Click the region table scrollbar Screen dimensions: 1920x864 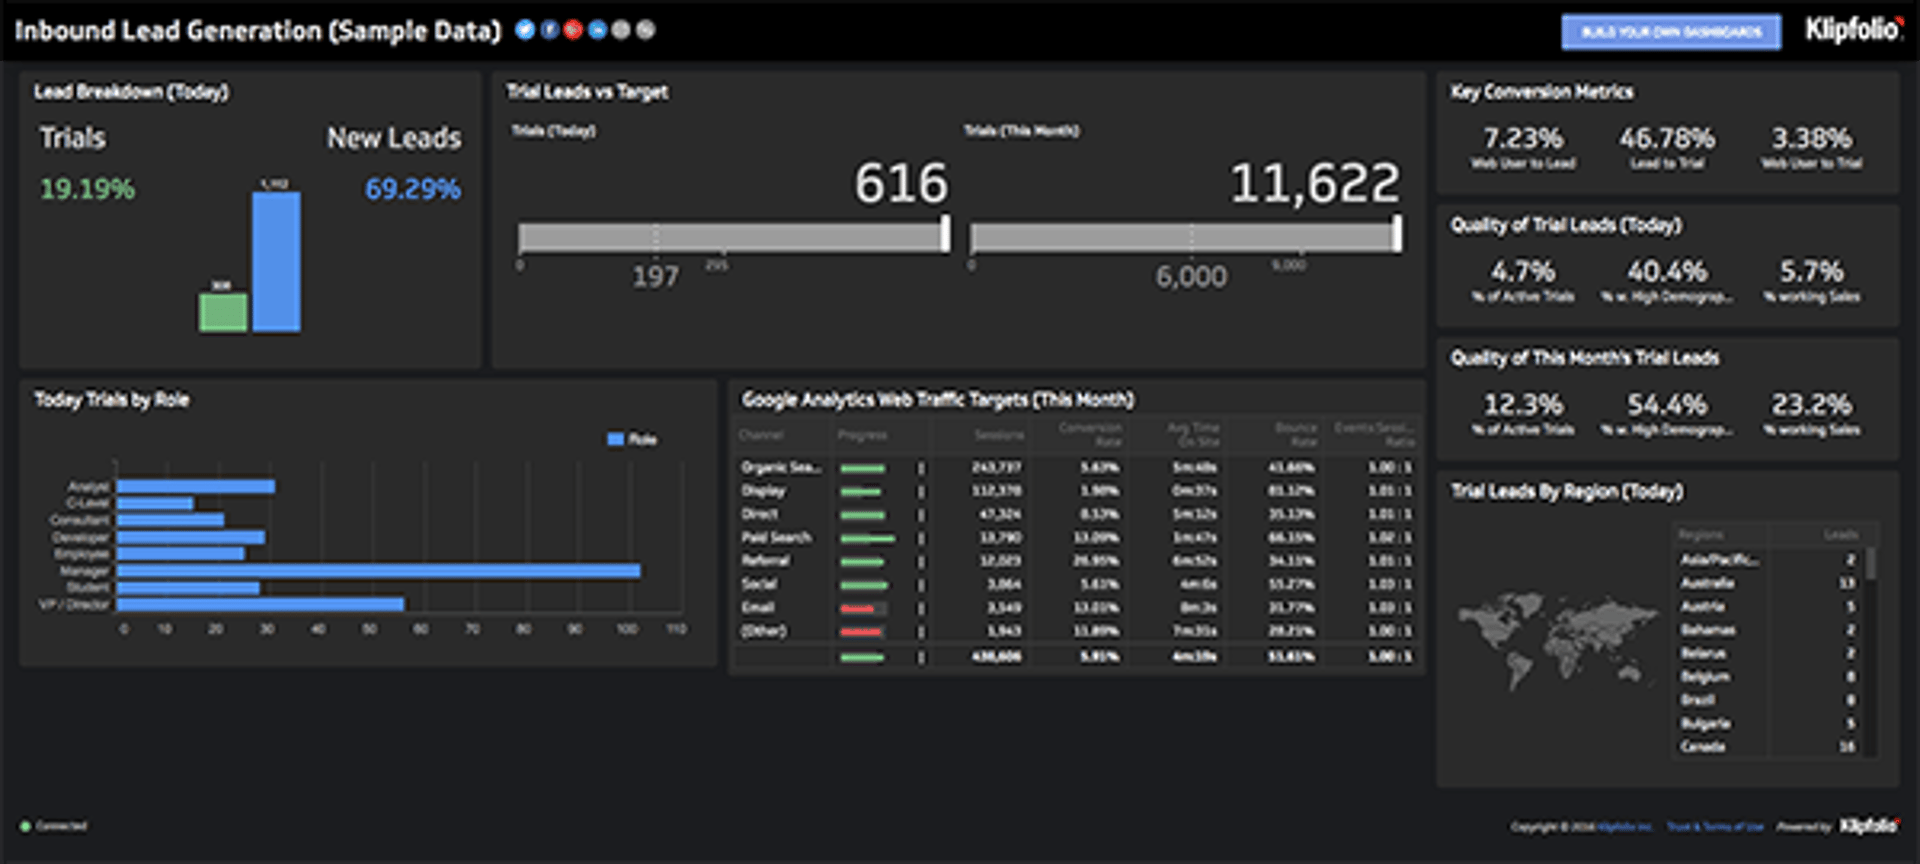point(1870,563)
